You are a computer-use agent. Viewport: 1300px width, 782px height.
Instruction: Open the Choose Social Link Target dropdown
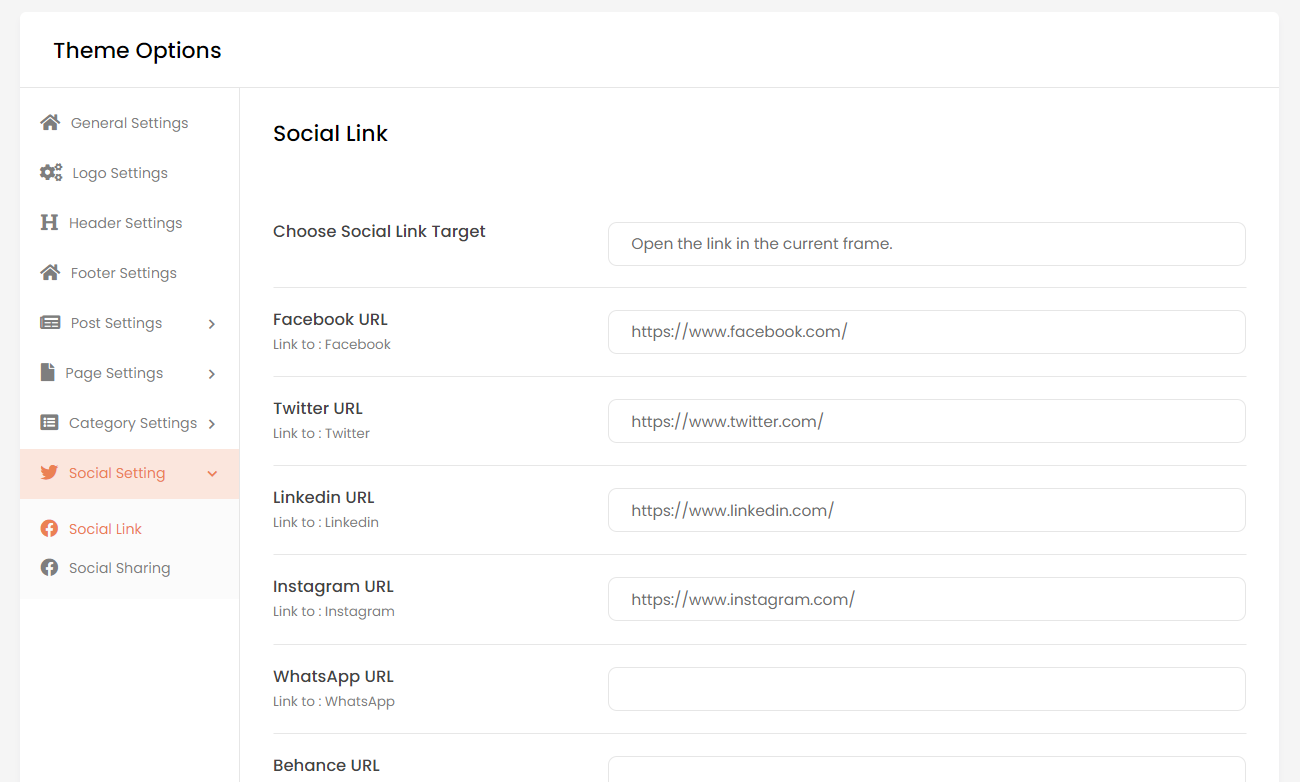click(926, 244)
